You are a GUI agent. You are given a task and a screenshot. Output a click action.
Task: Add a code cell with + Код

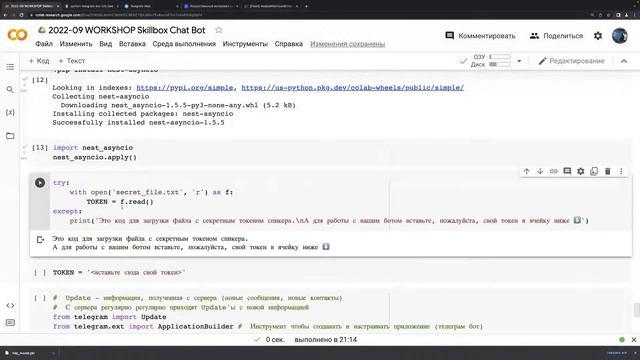click(39, 61)
